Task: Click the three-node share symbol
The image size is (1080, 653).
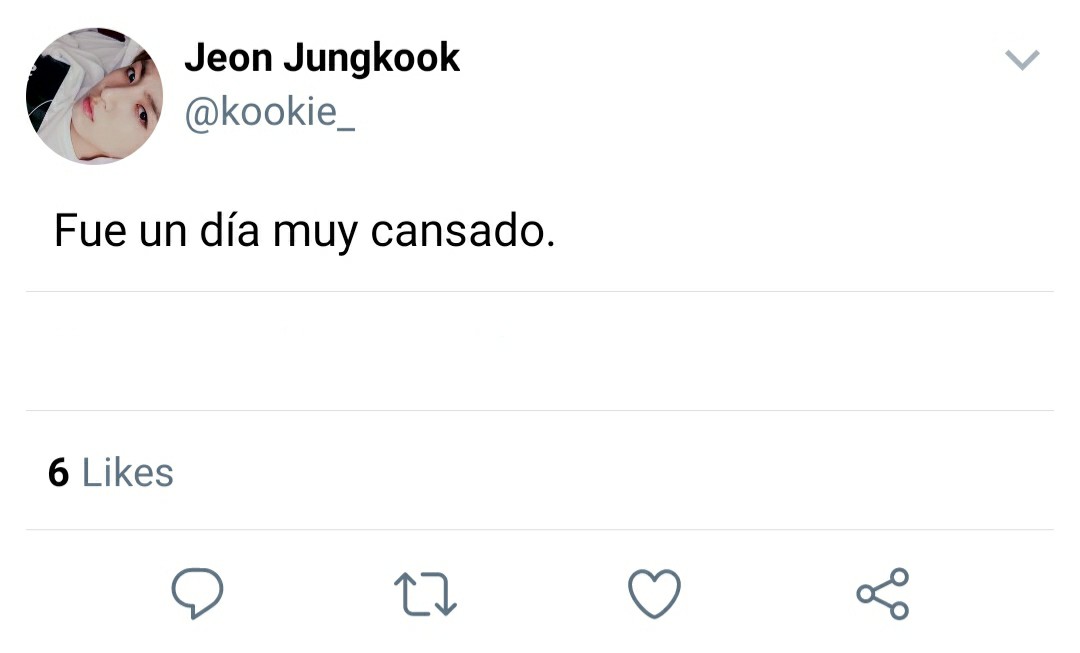Action: (x=883, y=593)
